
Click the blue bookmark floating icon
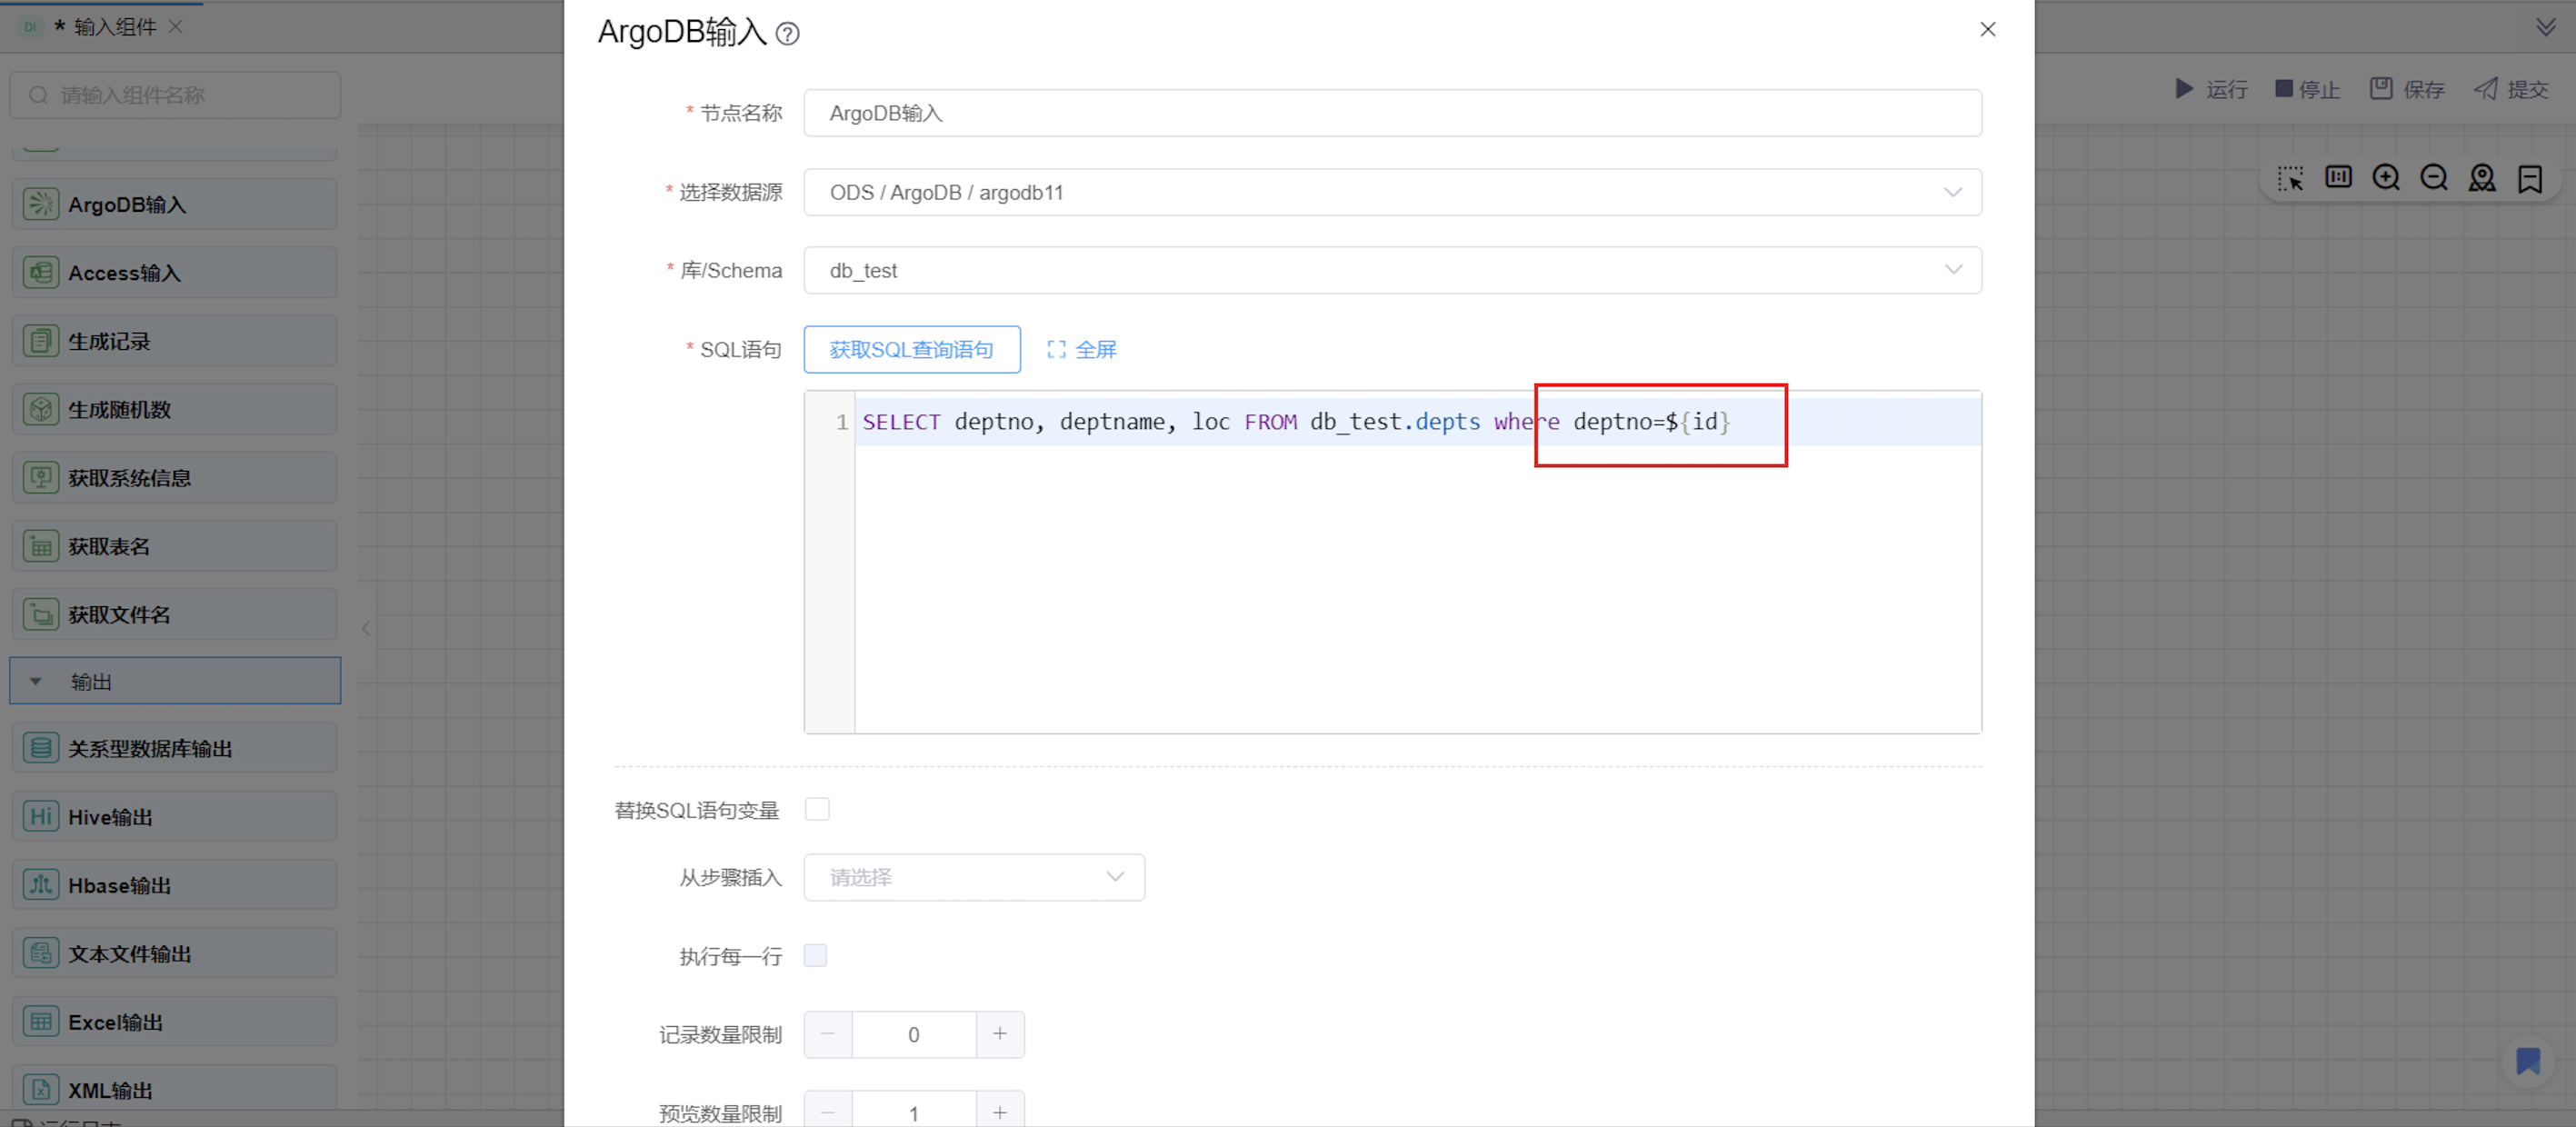click(x=2527, y=1061)
